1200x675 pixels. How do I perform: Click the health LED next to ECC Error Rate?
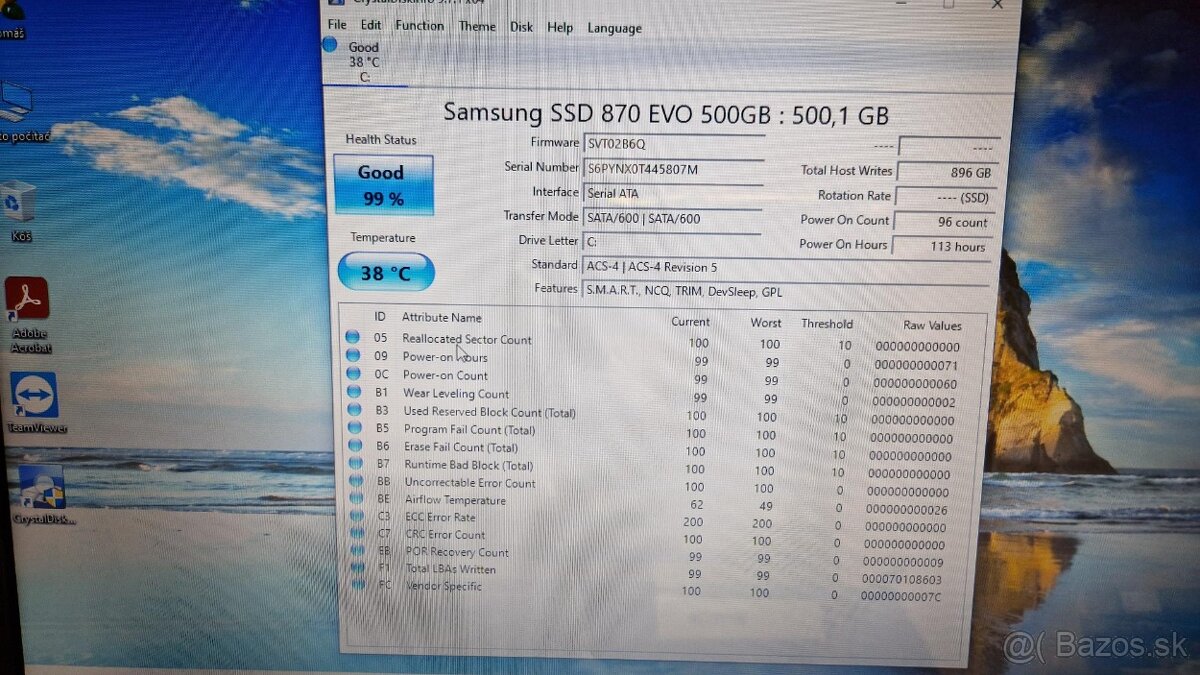click(354, 517)
